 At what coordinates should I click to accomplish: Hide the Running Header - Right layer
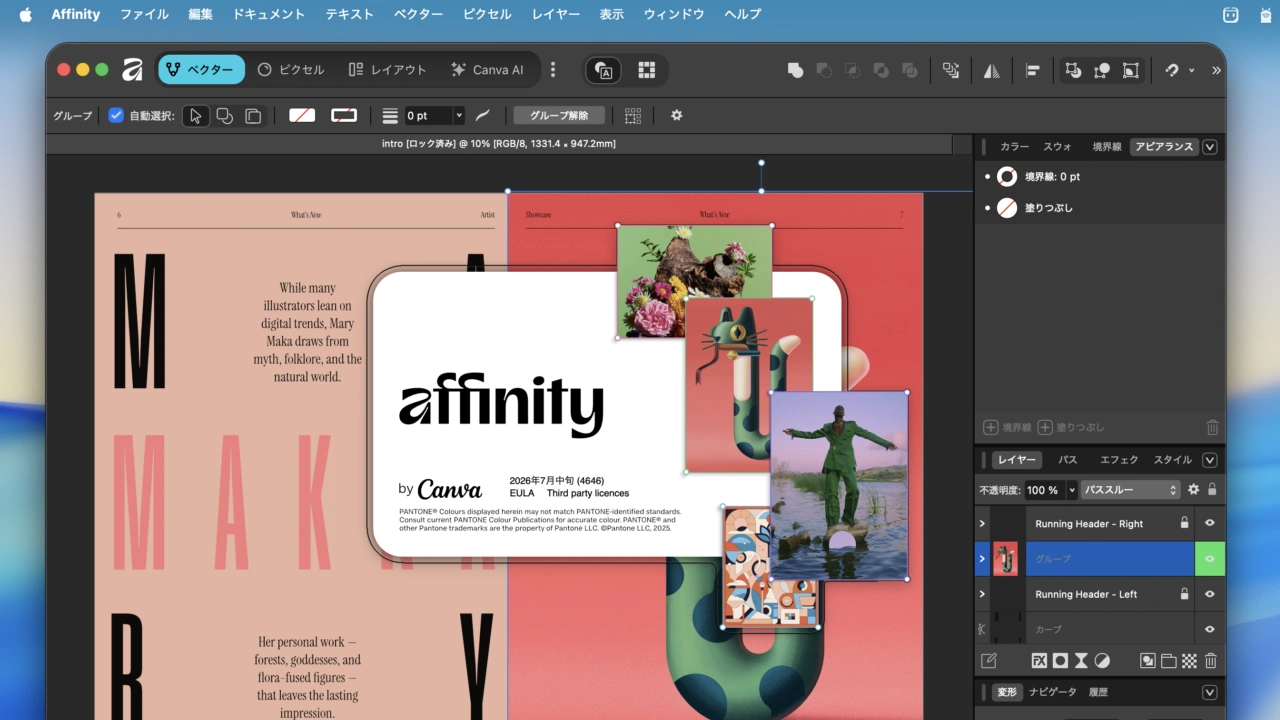[1209, 523]
